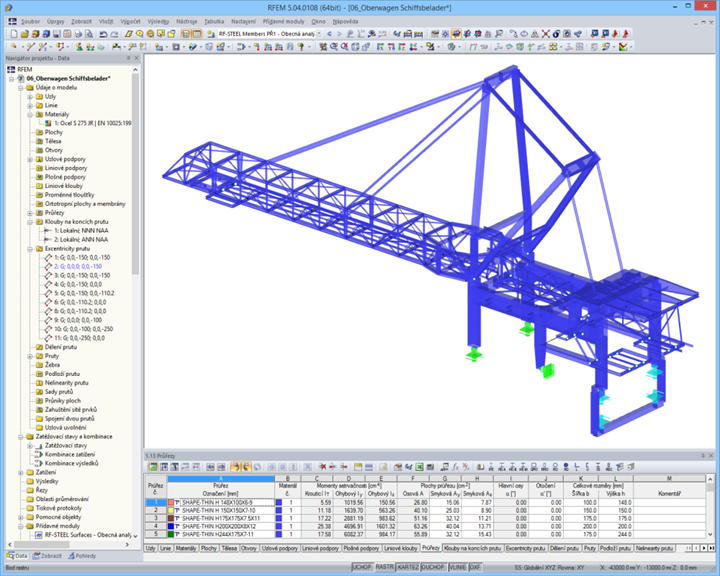Expand the Uzly tree node
Viewport: 720px width, 576px height.
tap(30, 96)
